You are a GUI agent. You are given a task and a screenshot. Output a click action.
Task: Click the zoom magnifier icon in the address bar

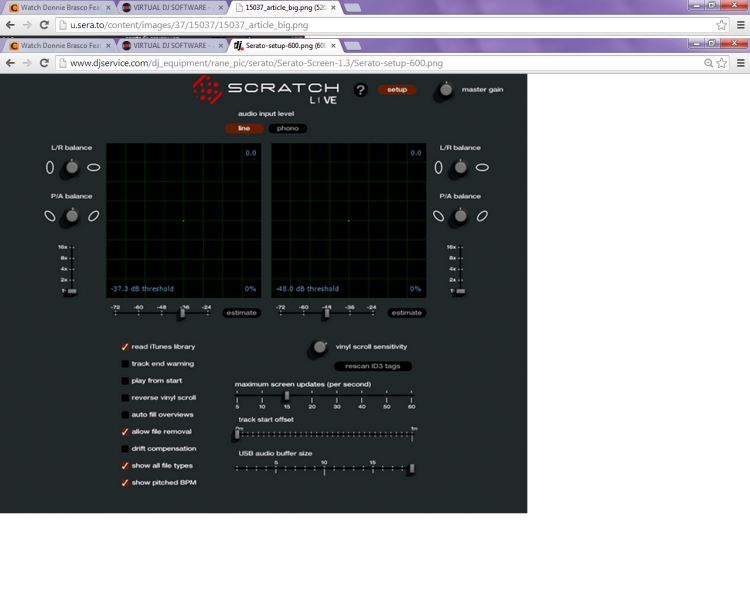pos(708,63)
